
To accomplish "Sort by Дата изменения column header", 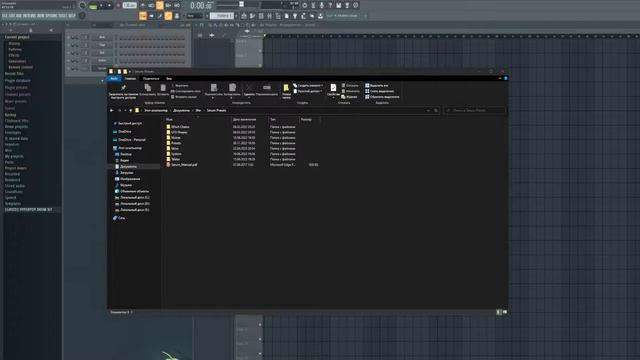I will click(x=244, y=120).
